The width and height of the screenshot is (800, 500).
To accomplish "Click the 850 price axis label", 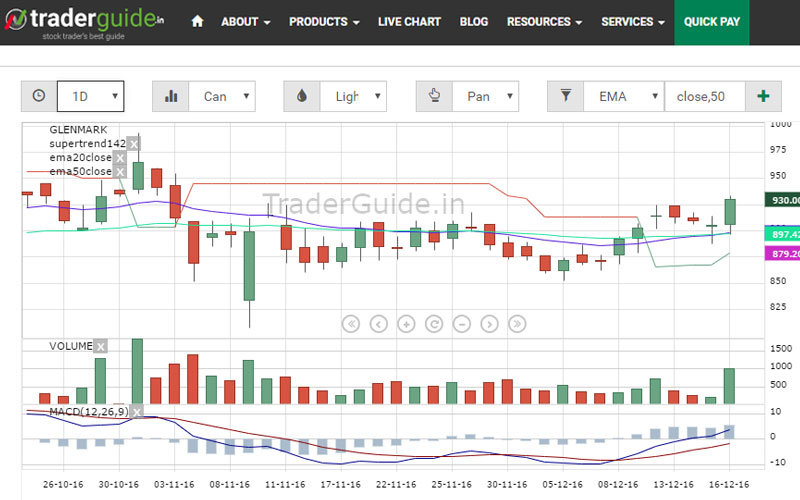I will point(778,281).
